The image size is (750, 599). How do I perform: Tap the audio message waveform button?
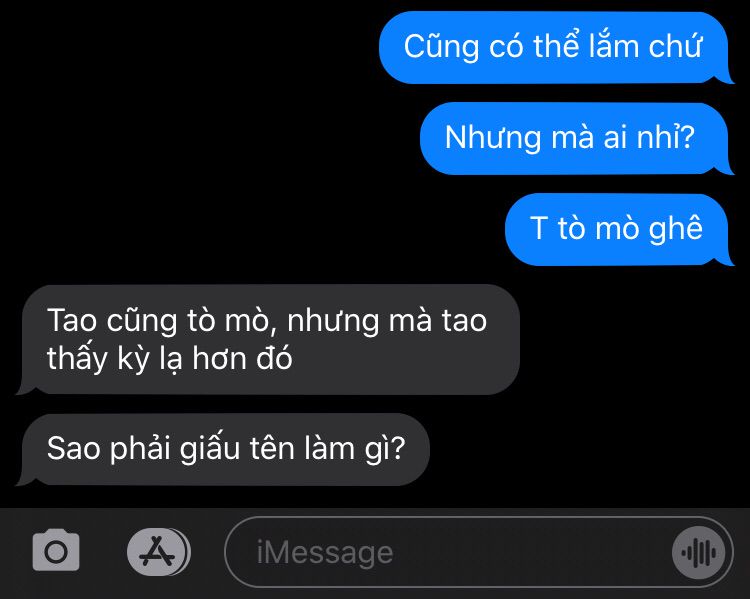(x=698, y=553)
